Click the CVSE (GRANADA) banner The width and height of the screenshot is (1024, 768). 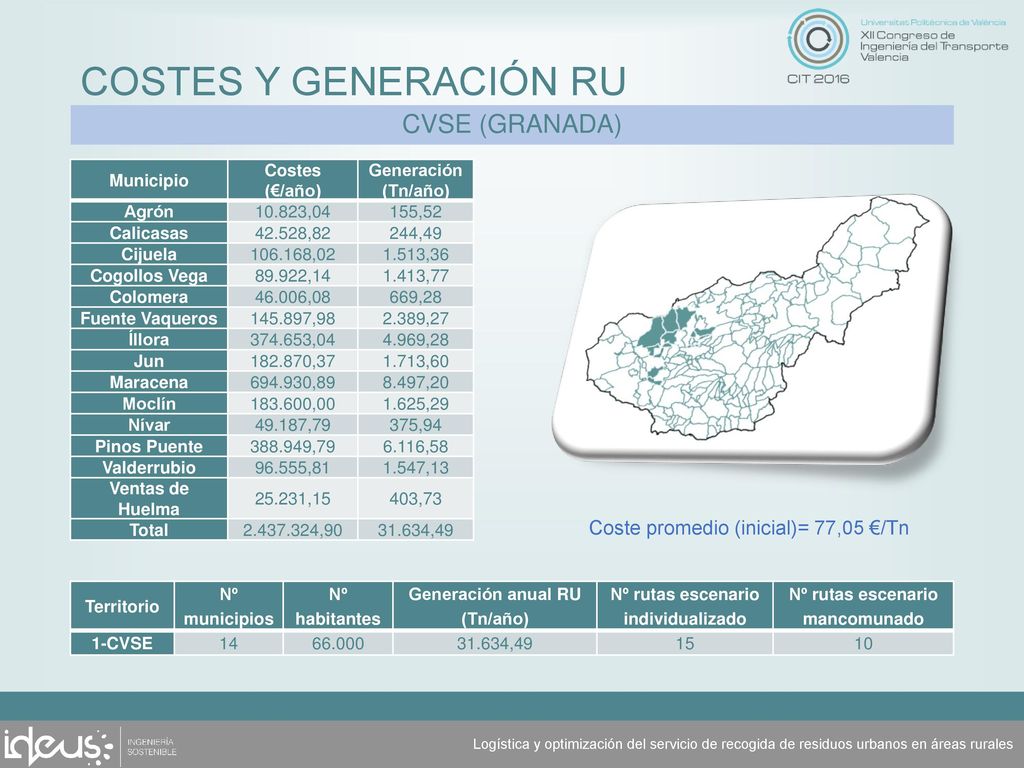click(x=512, y=124)
